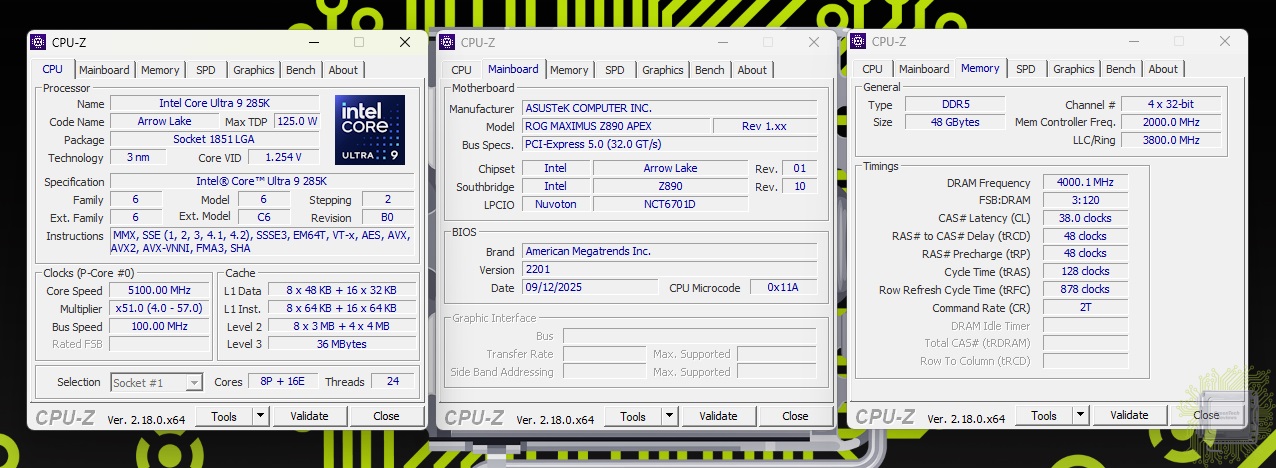Click the DRAM Frequency value field
1276x468 pixels.
click(x=1085, y=183)
